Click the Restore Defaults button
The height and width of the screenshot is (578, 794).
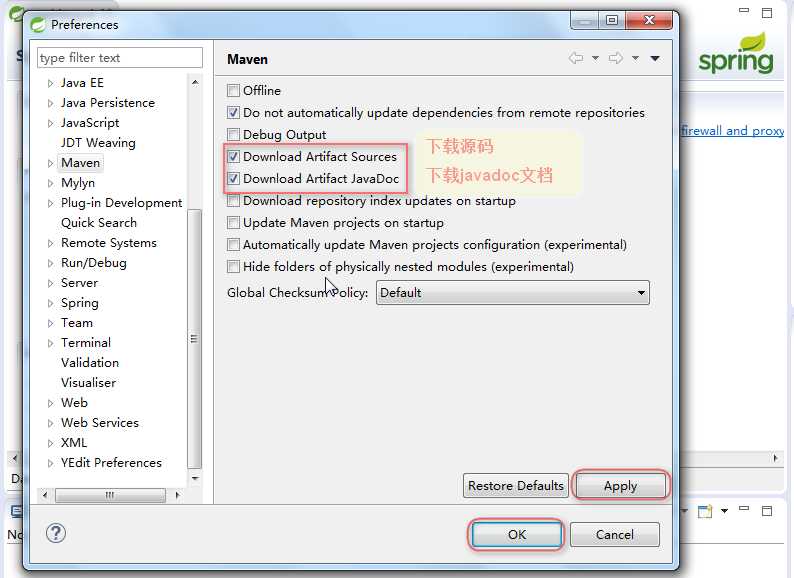click(x=515, y=486)
